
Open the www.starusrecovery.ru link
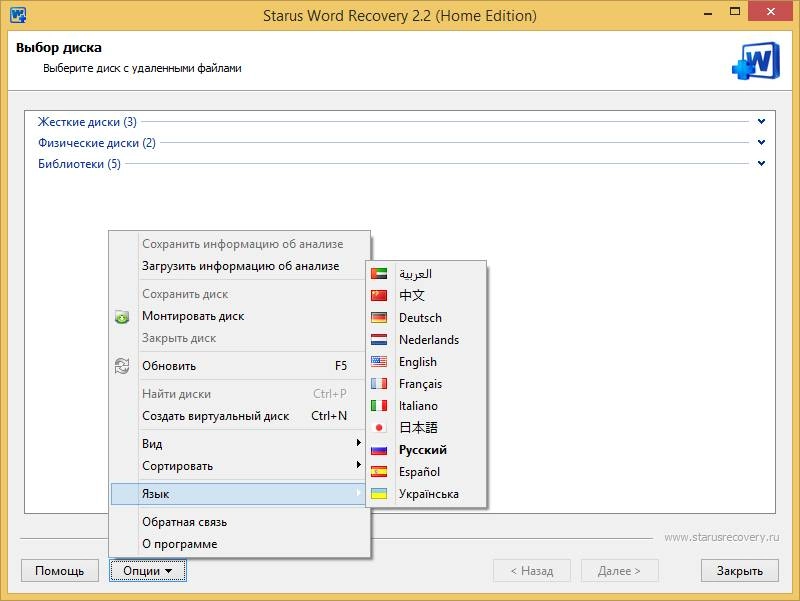coord(721,537)
